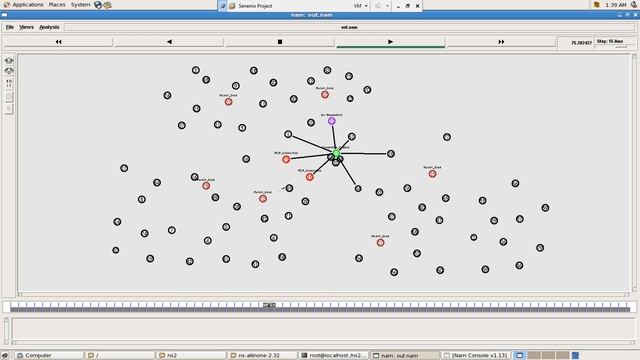
Task: Click the red Packet_Drop node on right side
Action: (x=433, y=174)
